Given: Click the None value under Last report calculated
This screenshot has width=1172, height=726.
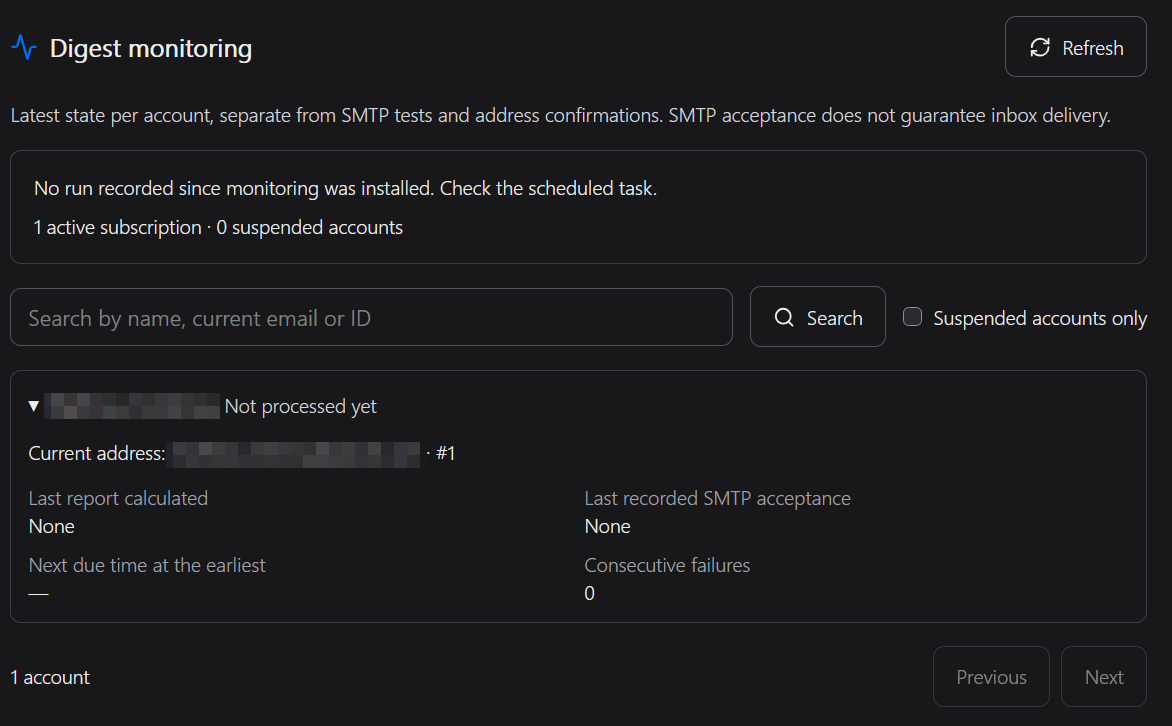Looking at the screenshot, I should tap(52, 526).
